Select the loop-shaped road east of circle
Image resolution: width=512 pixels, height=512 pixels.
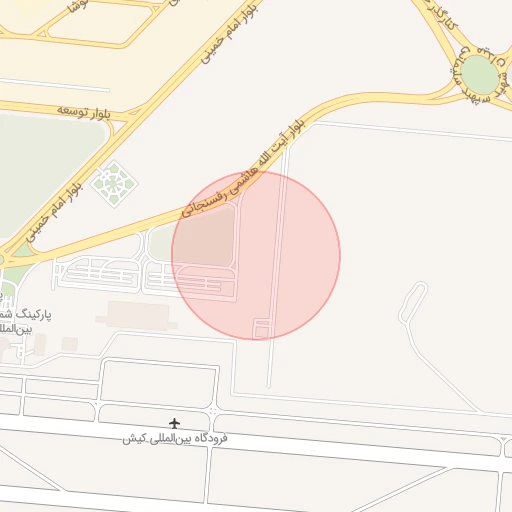(x=413, y=302)
